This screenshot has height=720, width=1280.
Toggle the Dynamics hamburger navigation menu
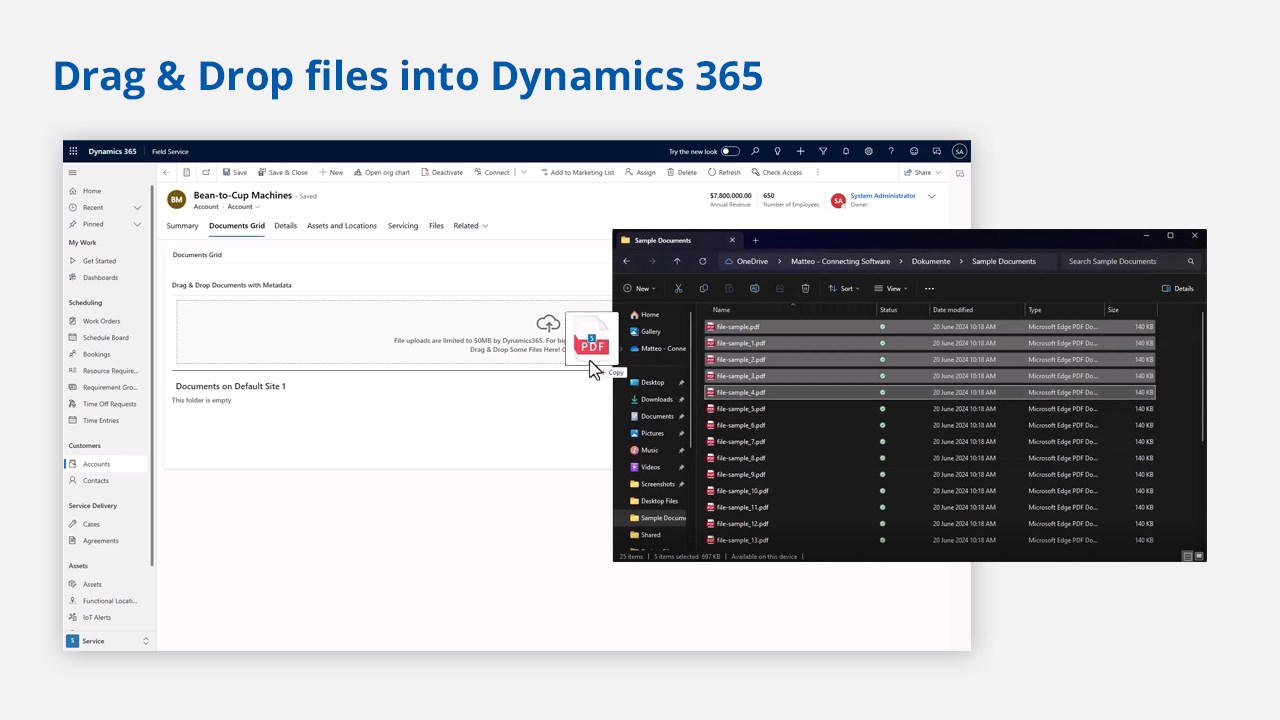pos(72,172)
